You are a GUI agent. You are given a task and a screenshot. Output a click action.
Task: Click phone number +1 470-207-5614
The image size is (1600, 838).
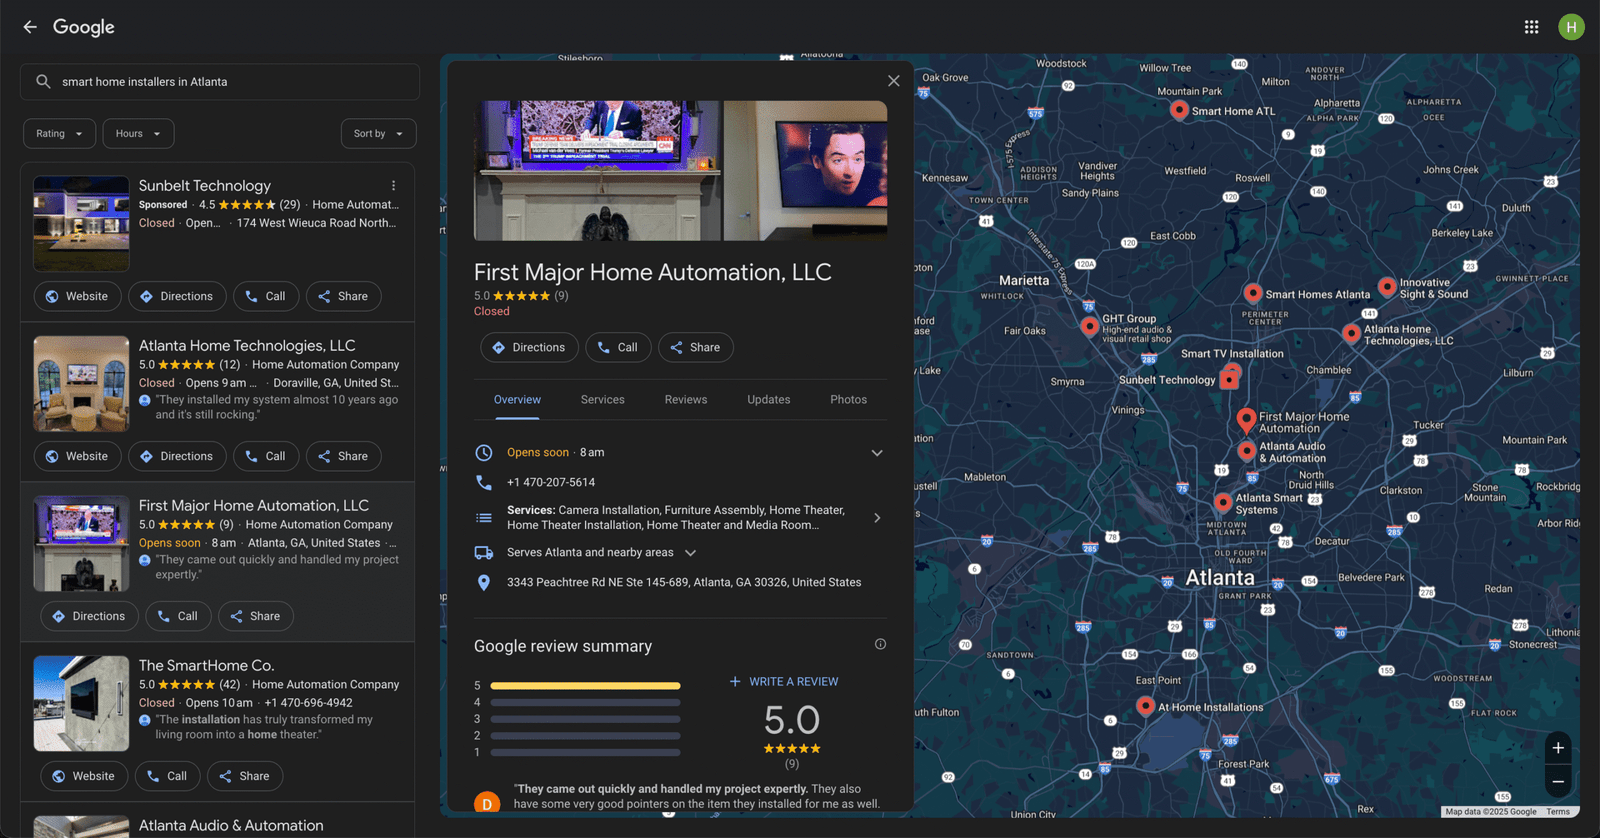(551, 482)
